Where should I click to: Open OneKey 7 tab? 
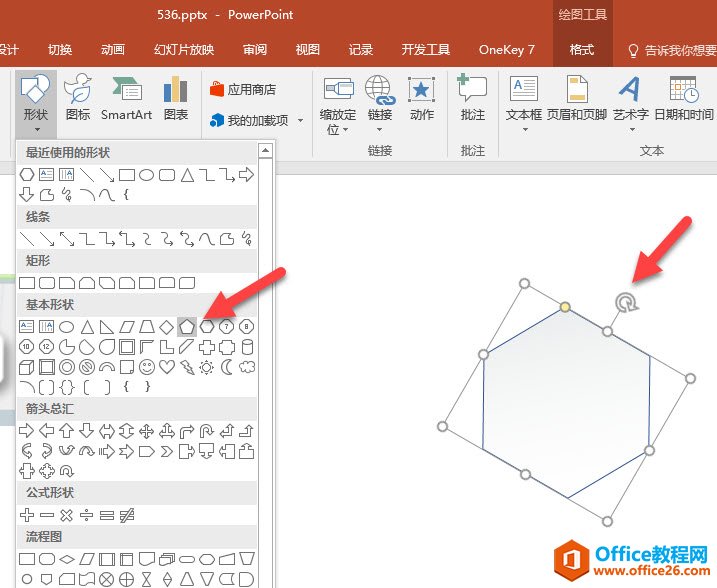[506, 49]
